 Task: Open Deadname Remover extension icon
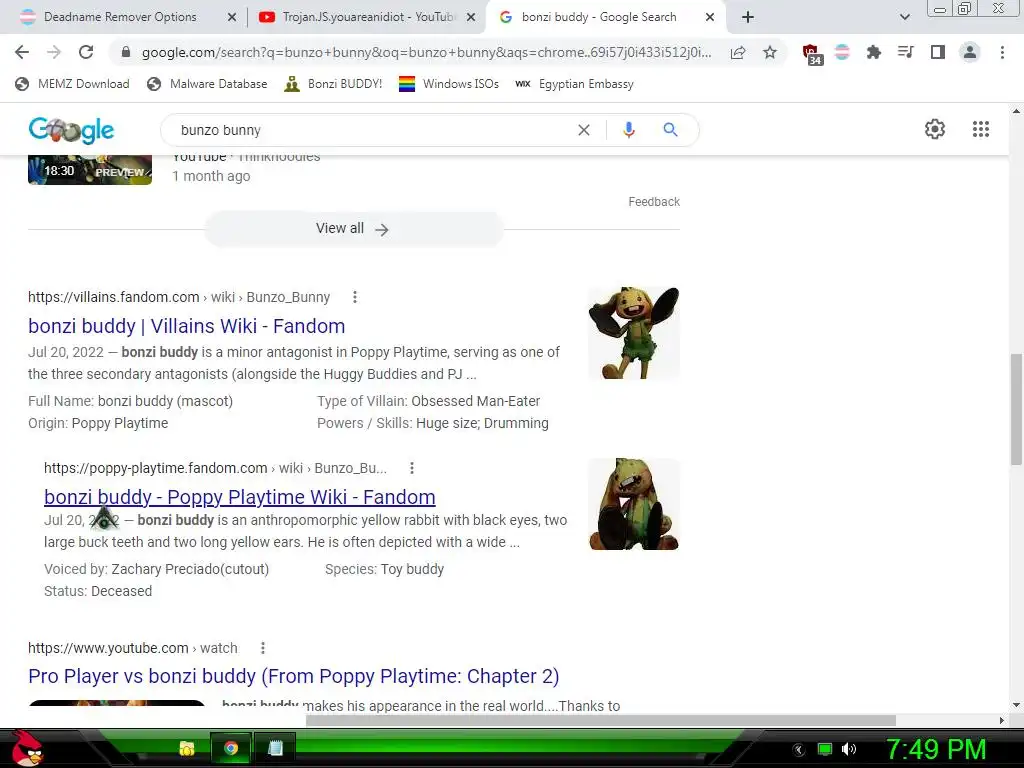pyautogui.click(x=842, y=52)
